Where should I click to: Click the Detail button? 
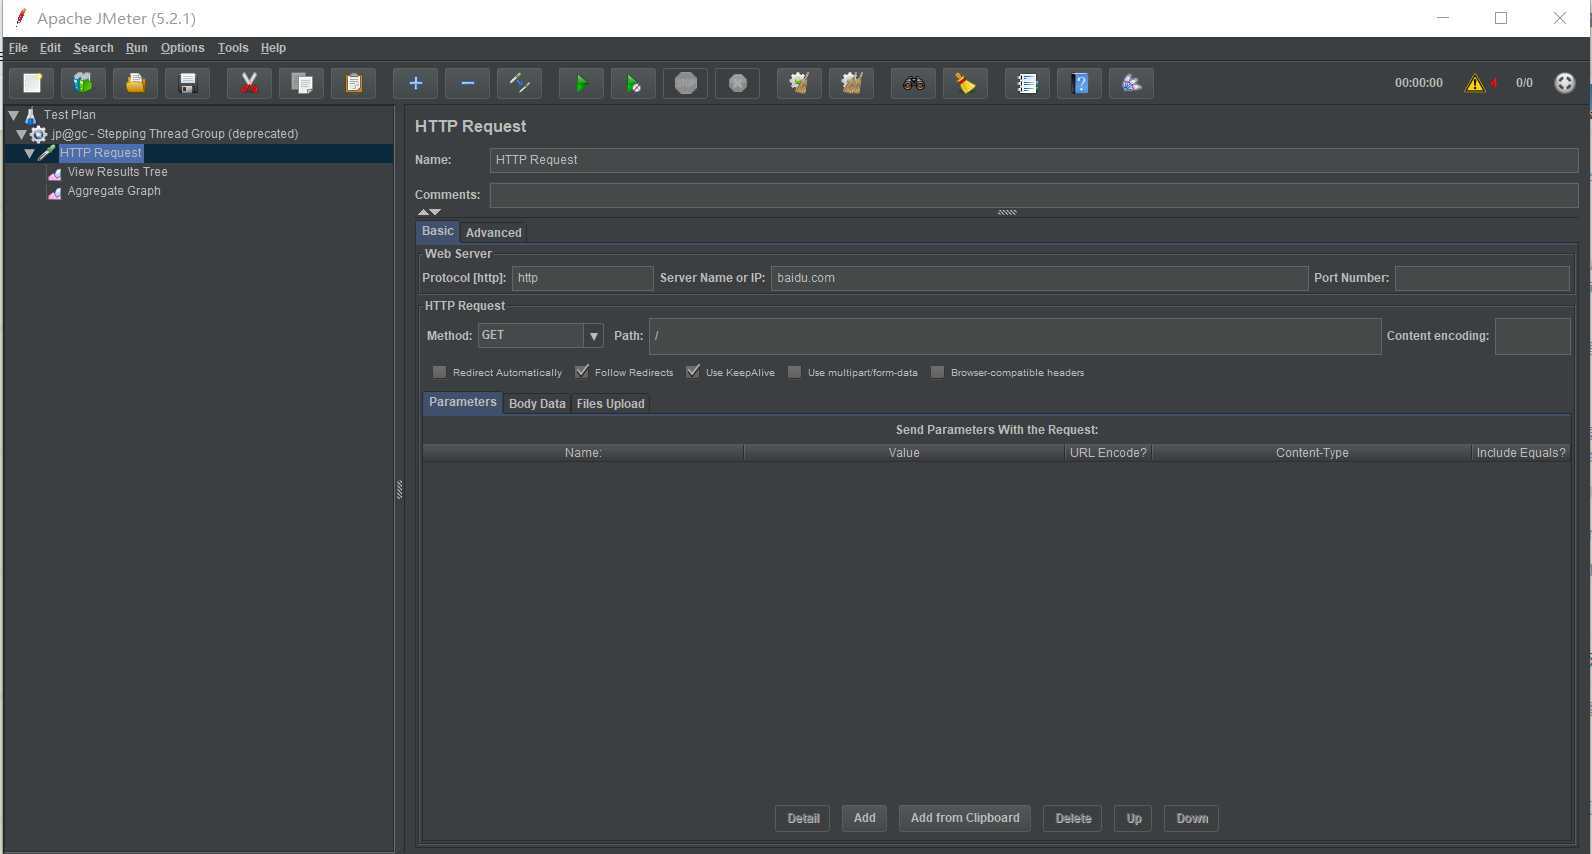pos(803,818)
